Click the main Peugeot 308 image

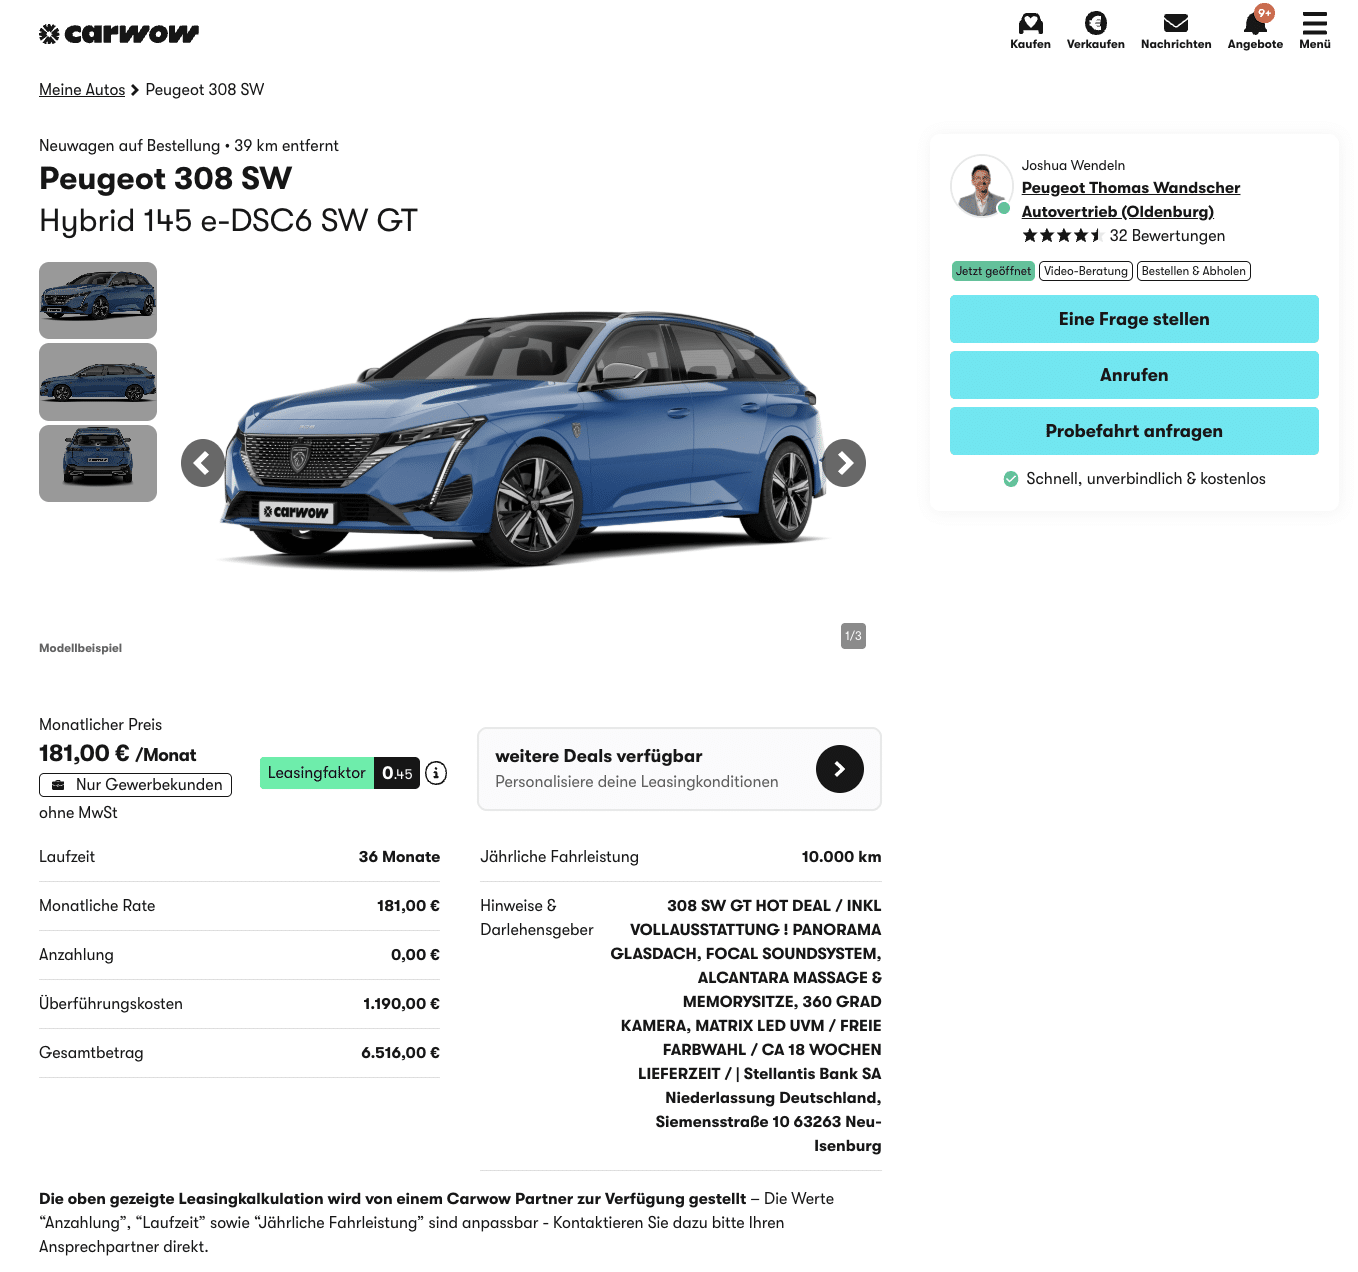coord(524,440)
